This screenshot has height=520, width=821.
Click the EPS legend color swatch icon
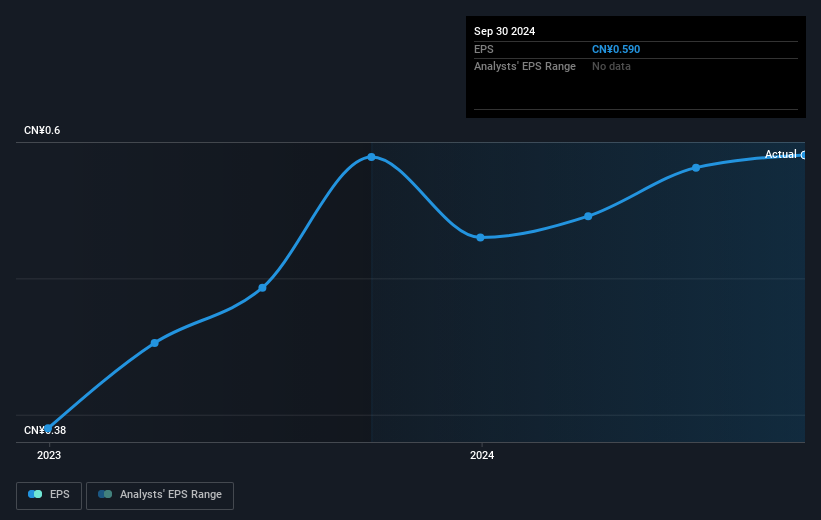[x=35, y=494]
